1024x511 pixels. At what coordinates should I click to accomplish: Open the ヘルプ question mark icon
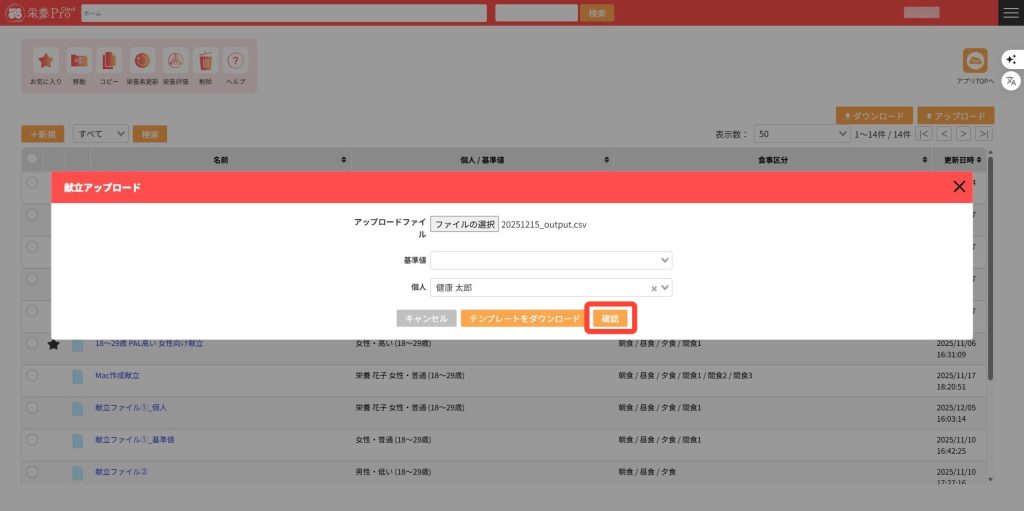[235, 61]
